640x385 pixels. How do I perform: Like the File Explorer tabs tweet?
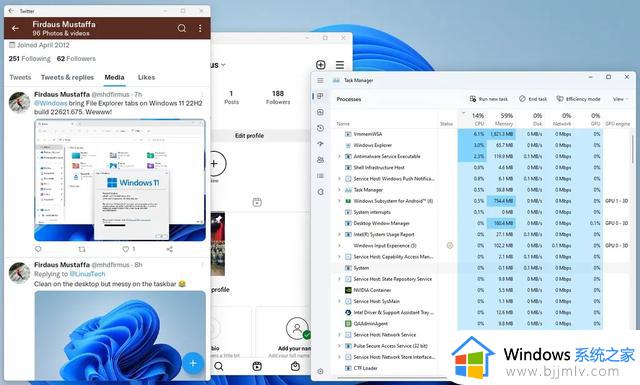tap(126, 249)
